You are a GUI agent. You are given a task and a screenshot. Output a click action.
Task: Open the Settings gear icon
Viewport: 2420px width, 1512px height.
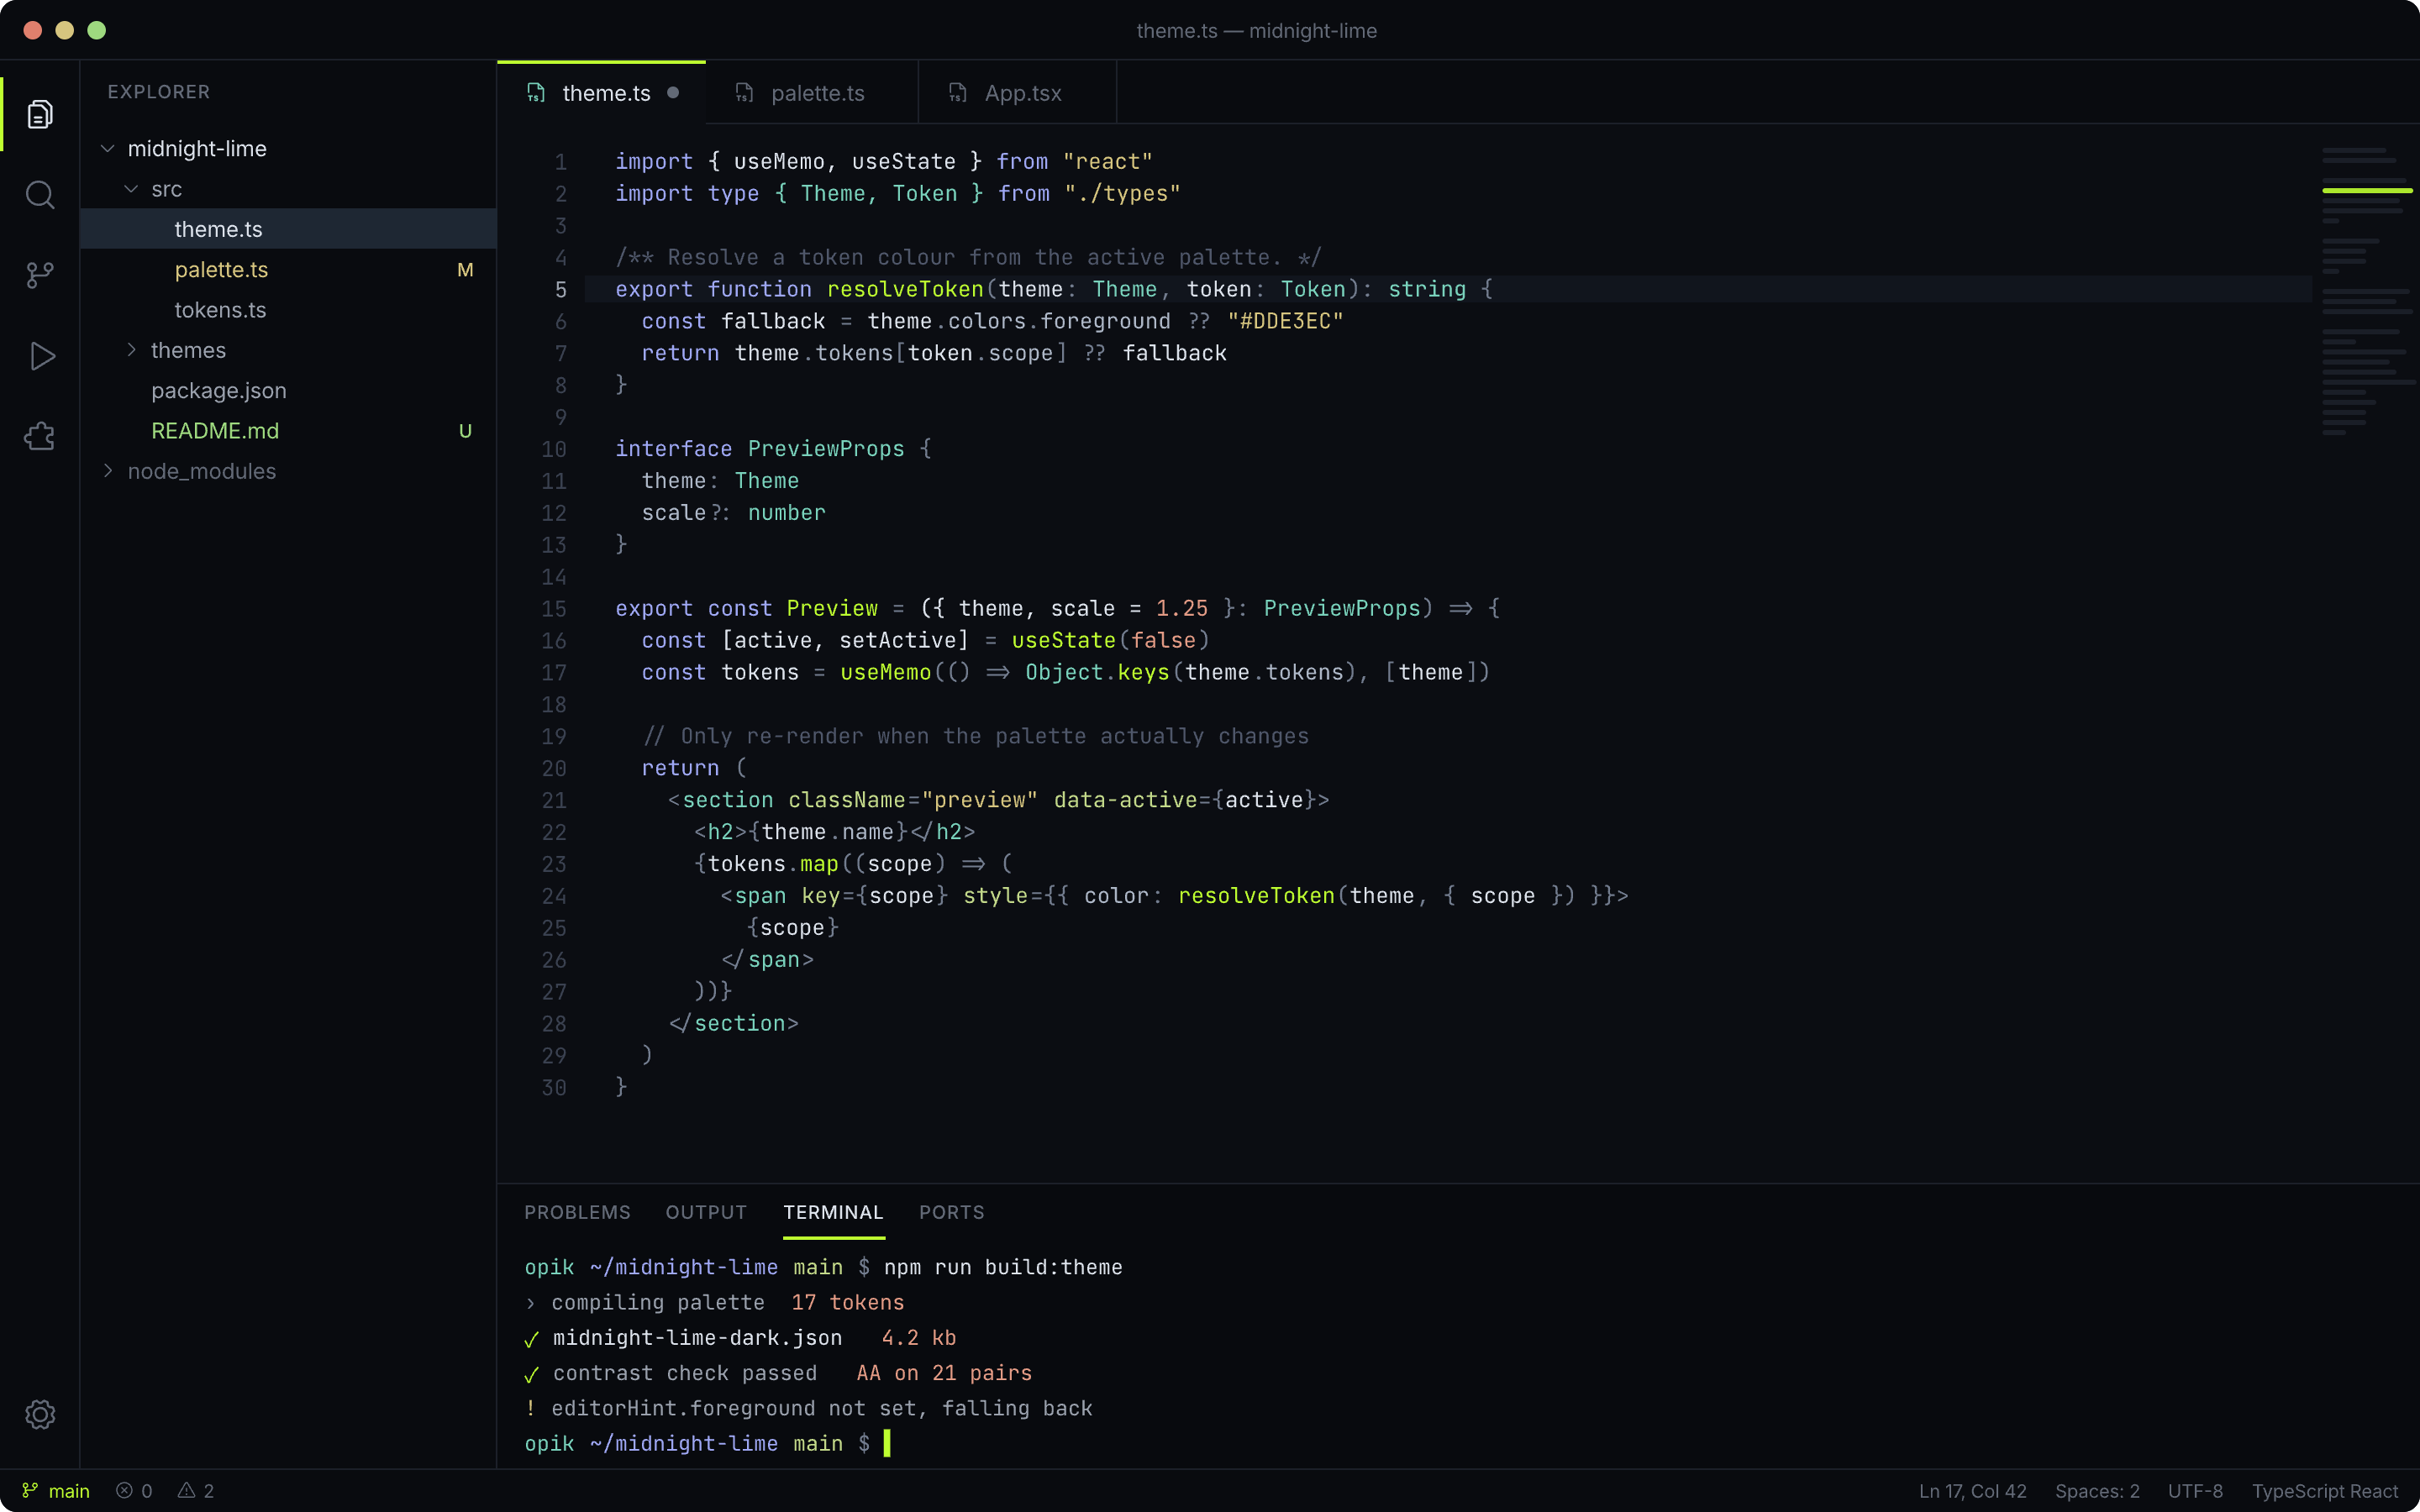40,1414
